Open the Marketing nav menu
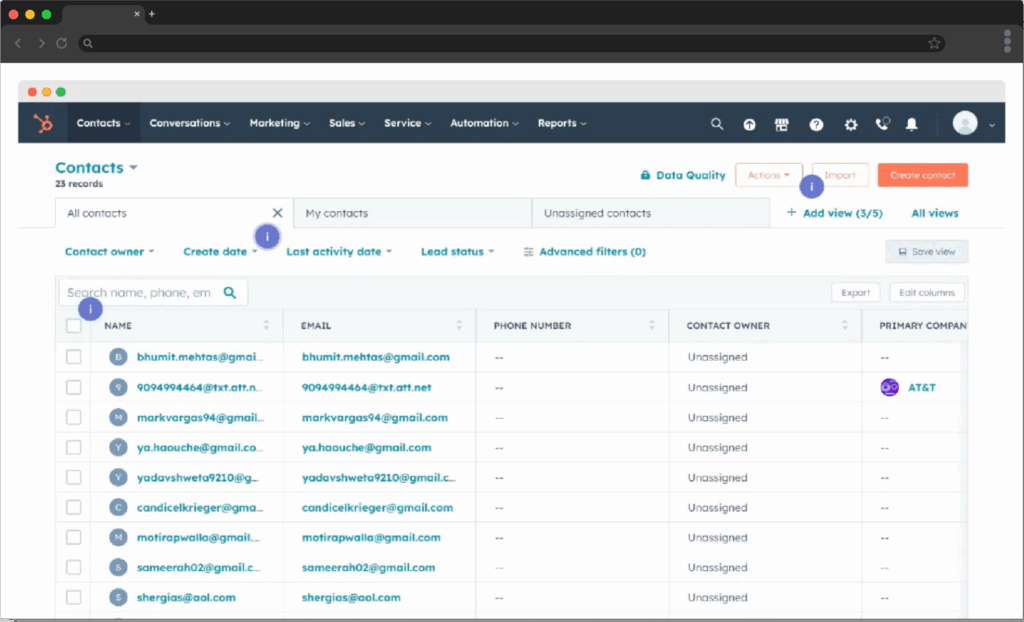The width and height of the screenshot is (1024, 622). point(280,123)
